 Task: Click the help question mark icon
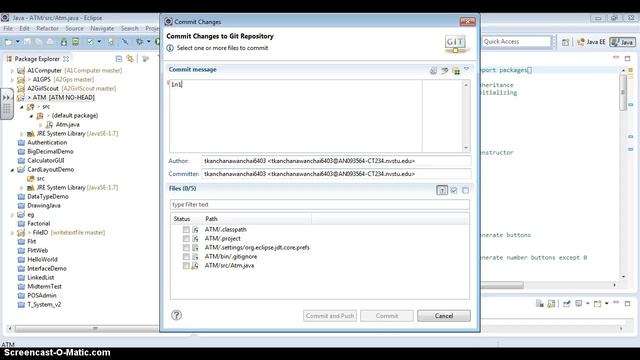coord(176,315)
